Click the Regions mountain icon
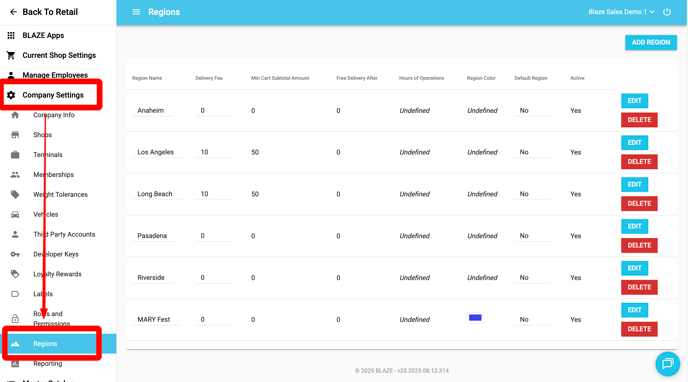 point(15,343)
